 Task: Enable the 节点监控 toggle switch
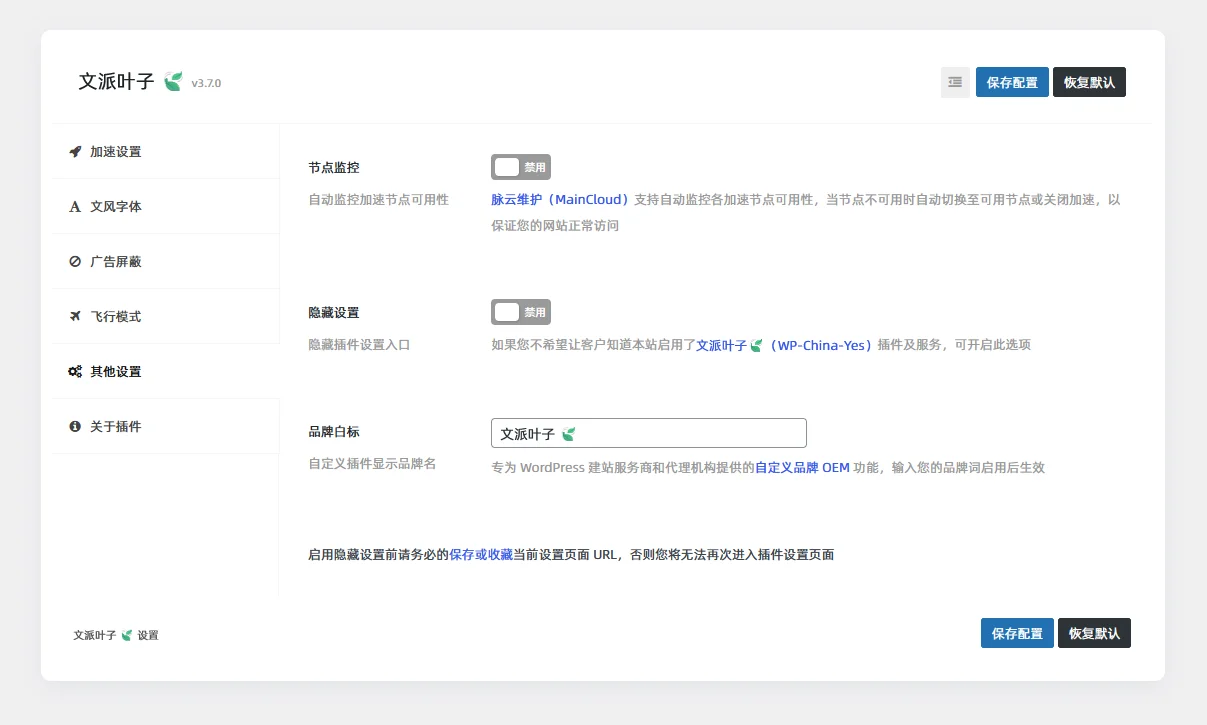[x=520, y=166]
